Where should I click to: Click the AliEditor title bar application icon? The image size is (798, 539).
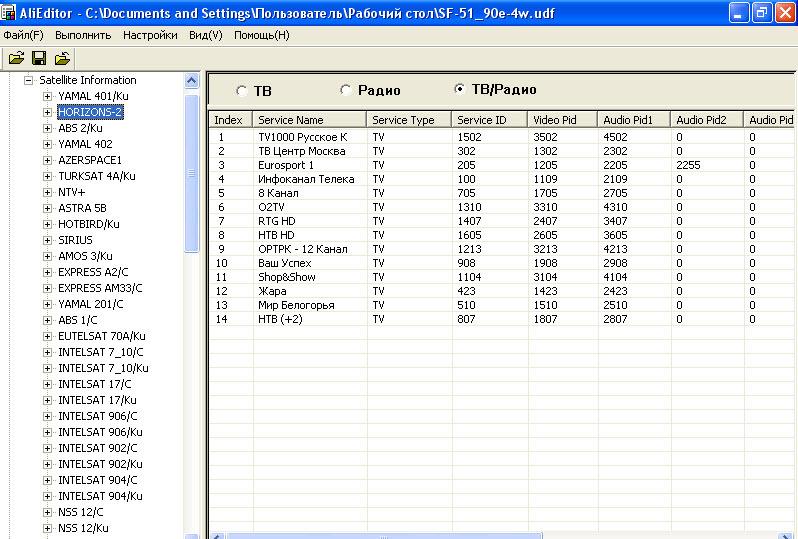coord(8,12)
